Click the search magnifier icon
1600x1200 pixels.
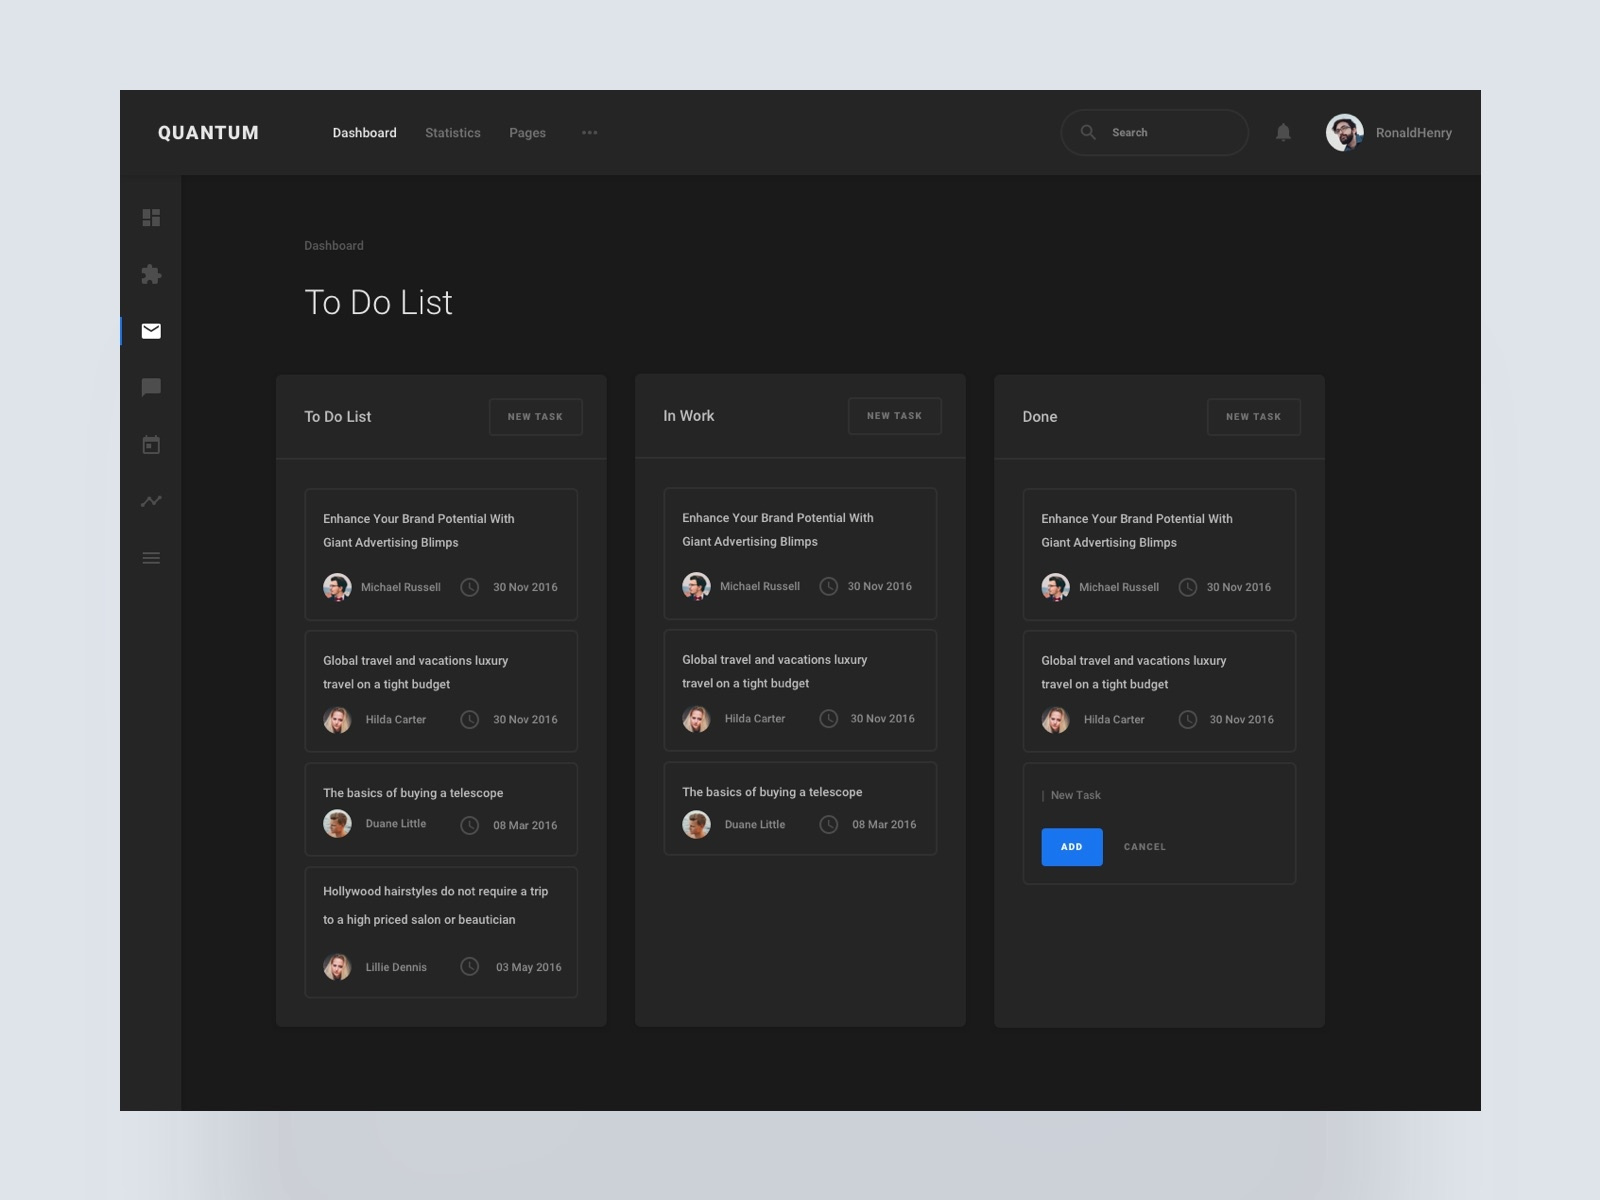click(1087, 131)
